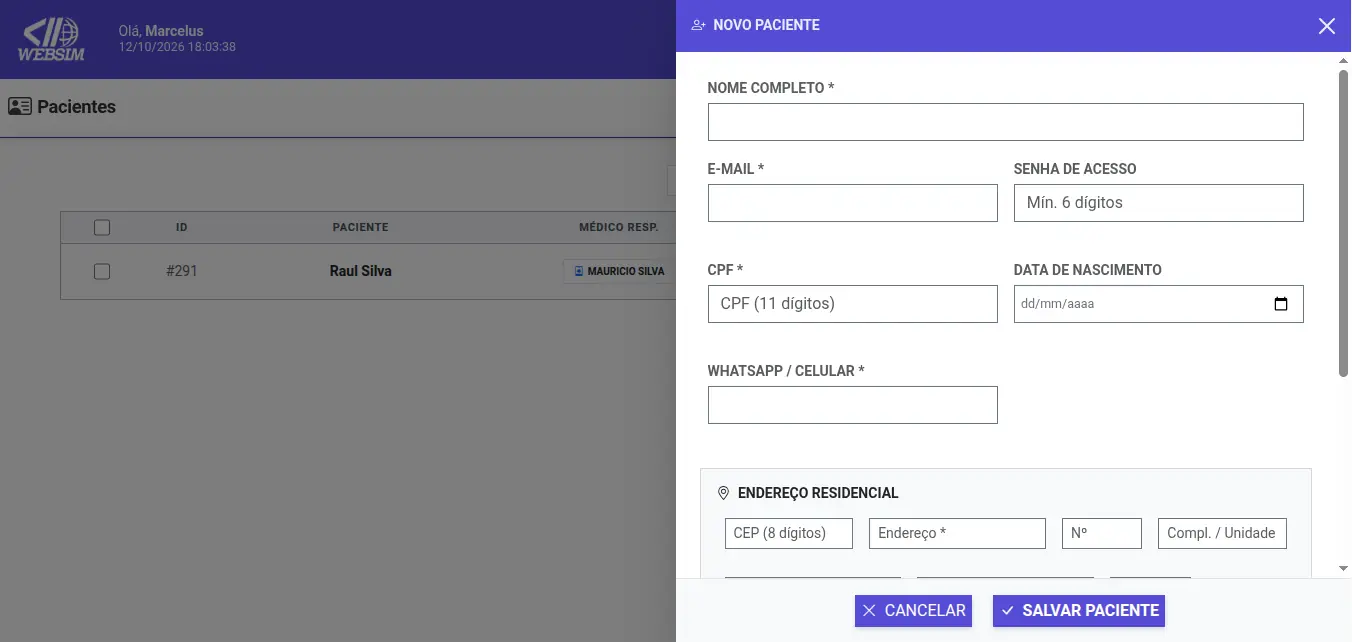Screen dimensions: 1352x642
Task: Focus the Nome Completo input field
Action: [x=1006, y=122]
